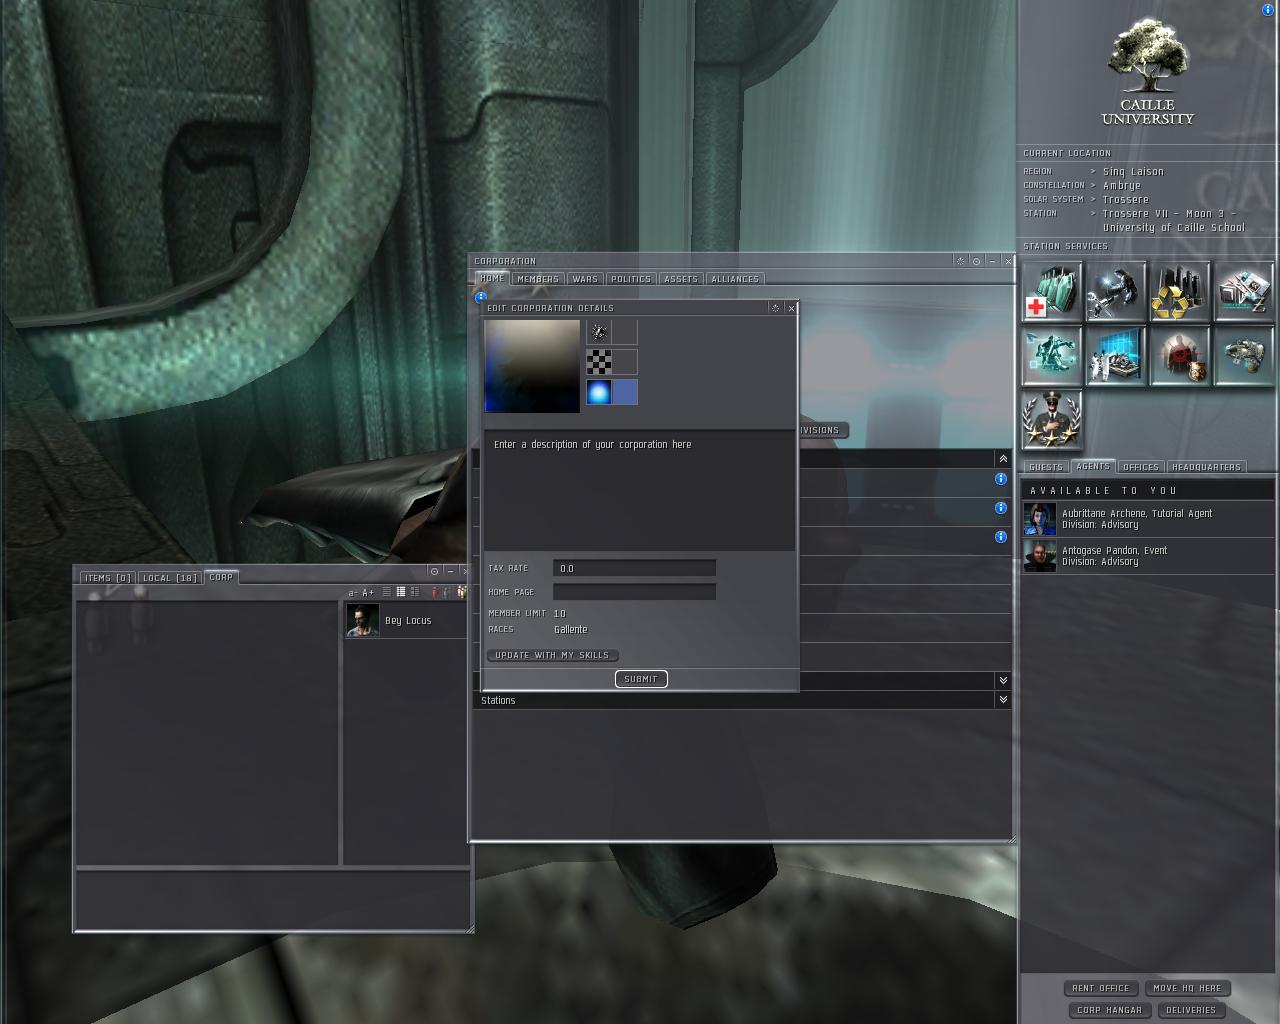Click the top info icon in Corporation list
Screen dimensions: 1280x1024
(x=1000, y=479)
